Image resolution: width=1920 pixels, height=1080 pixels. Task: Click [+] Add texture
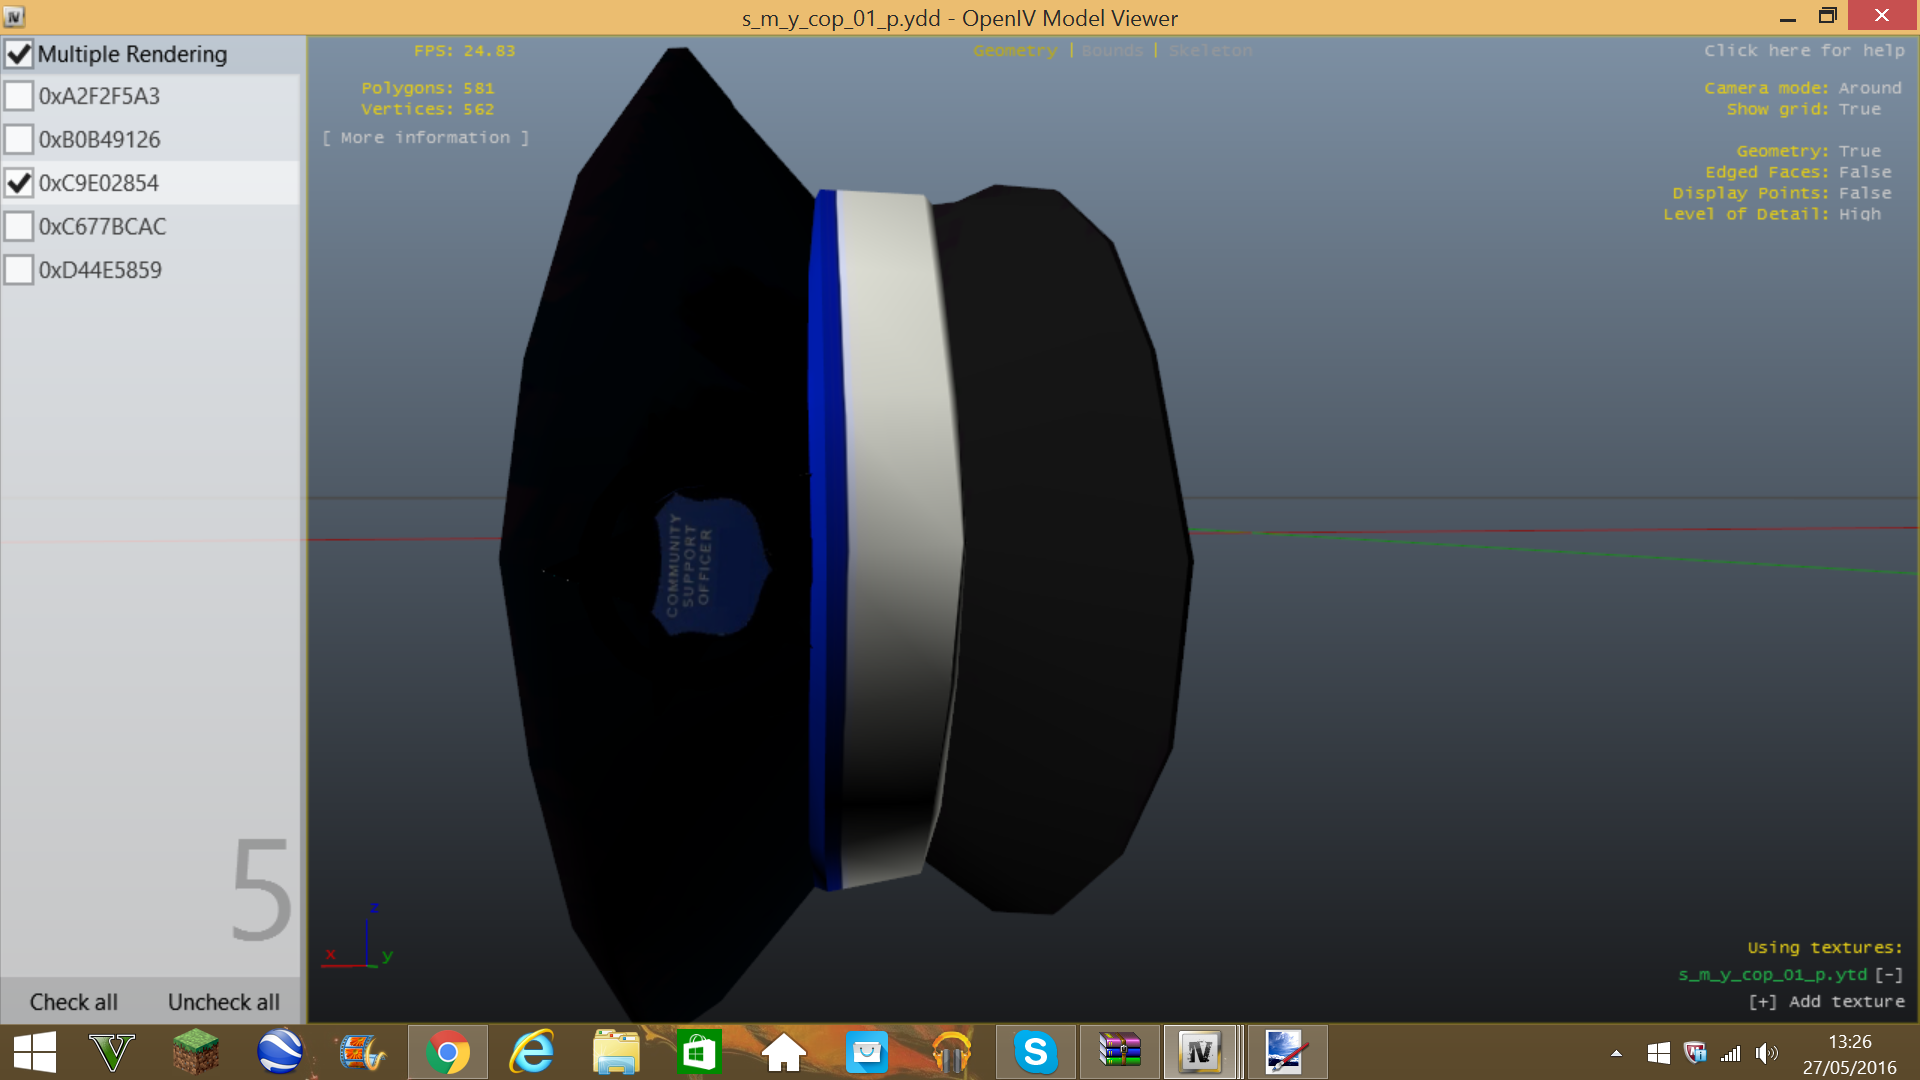coord(1826,1001)
